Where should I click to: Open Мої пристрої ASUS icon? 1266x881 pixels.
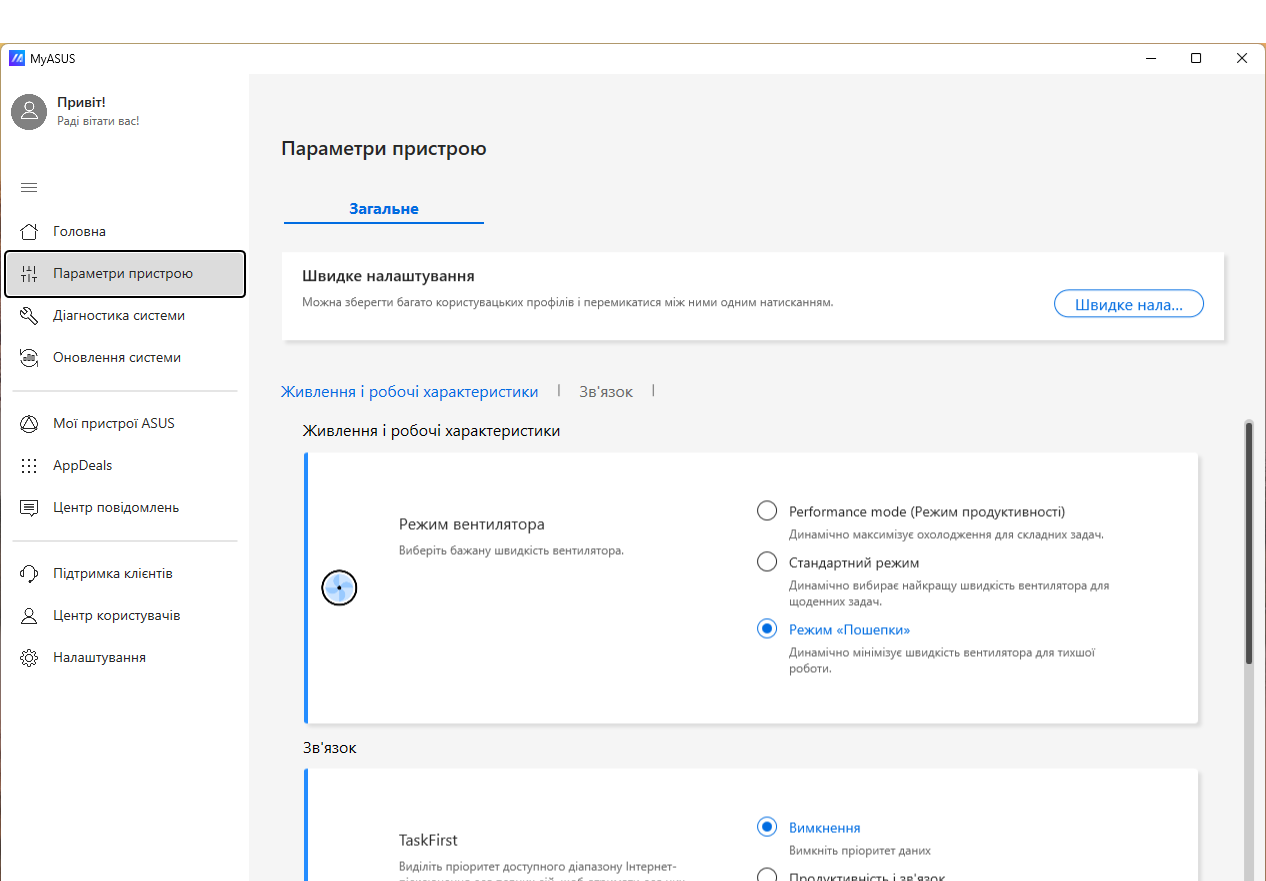[x=29, y=424]
